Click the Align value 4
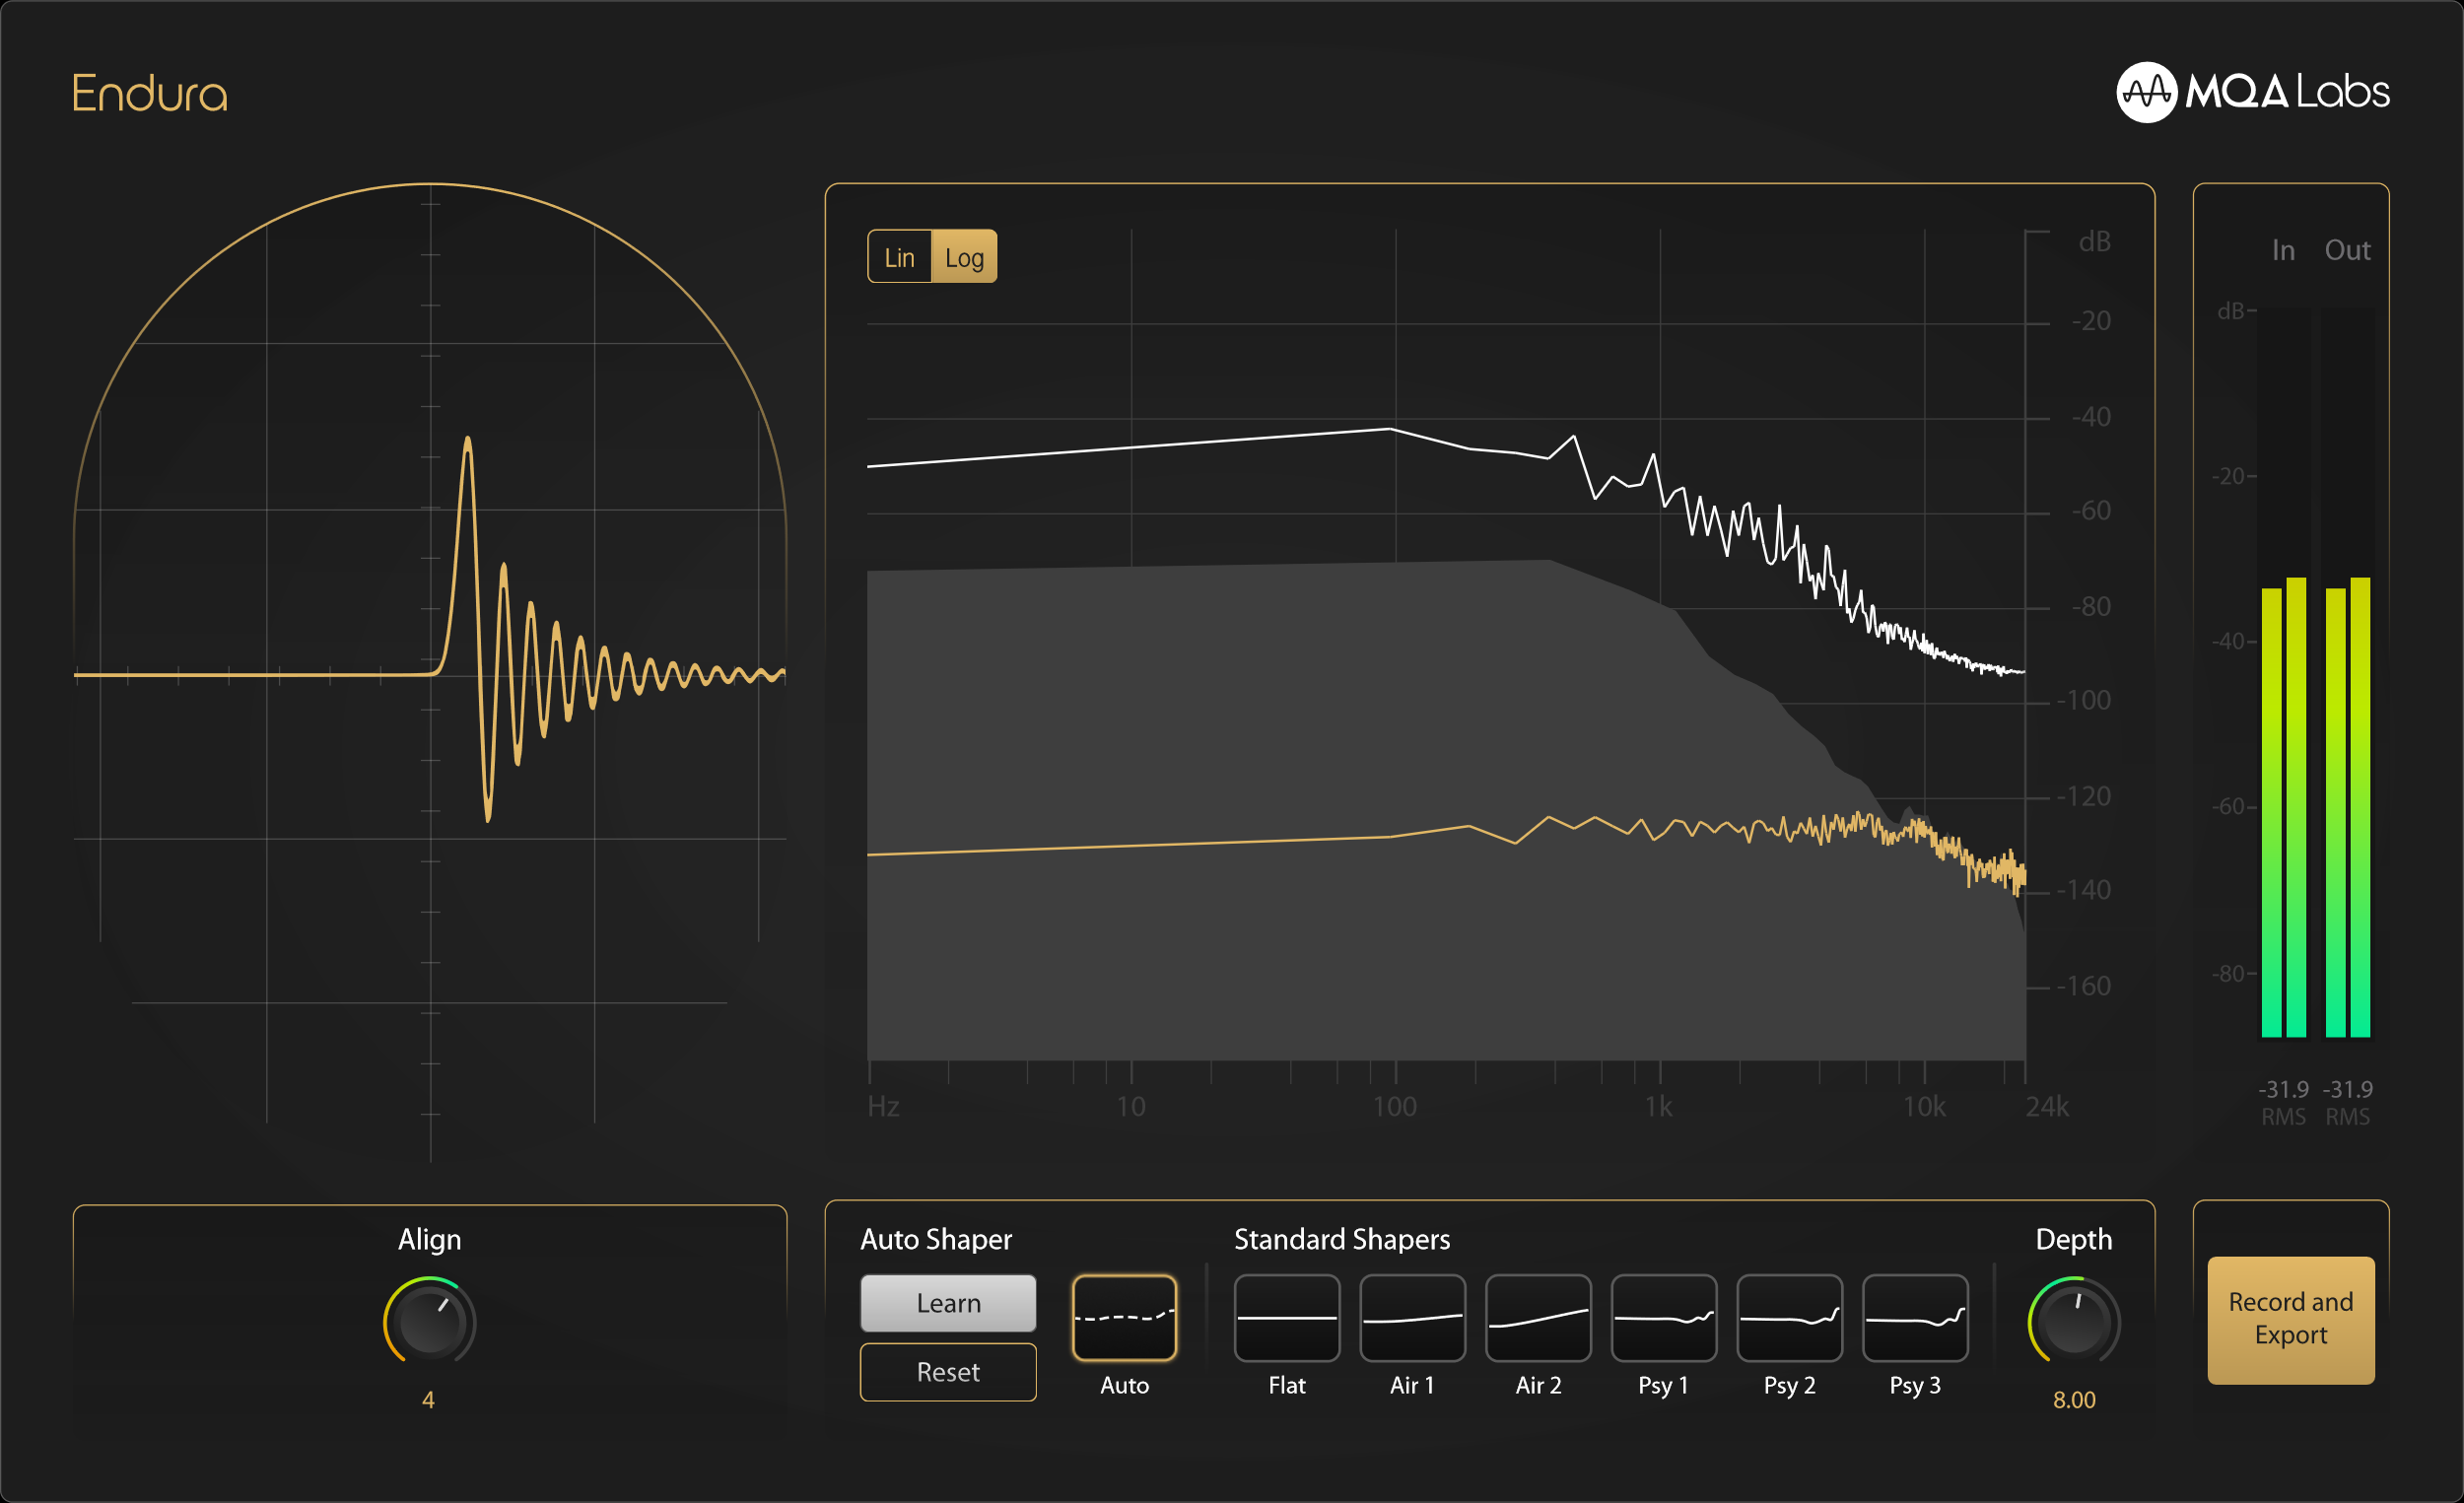 pos(428,1400)
